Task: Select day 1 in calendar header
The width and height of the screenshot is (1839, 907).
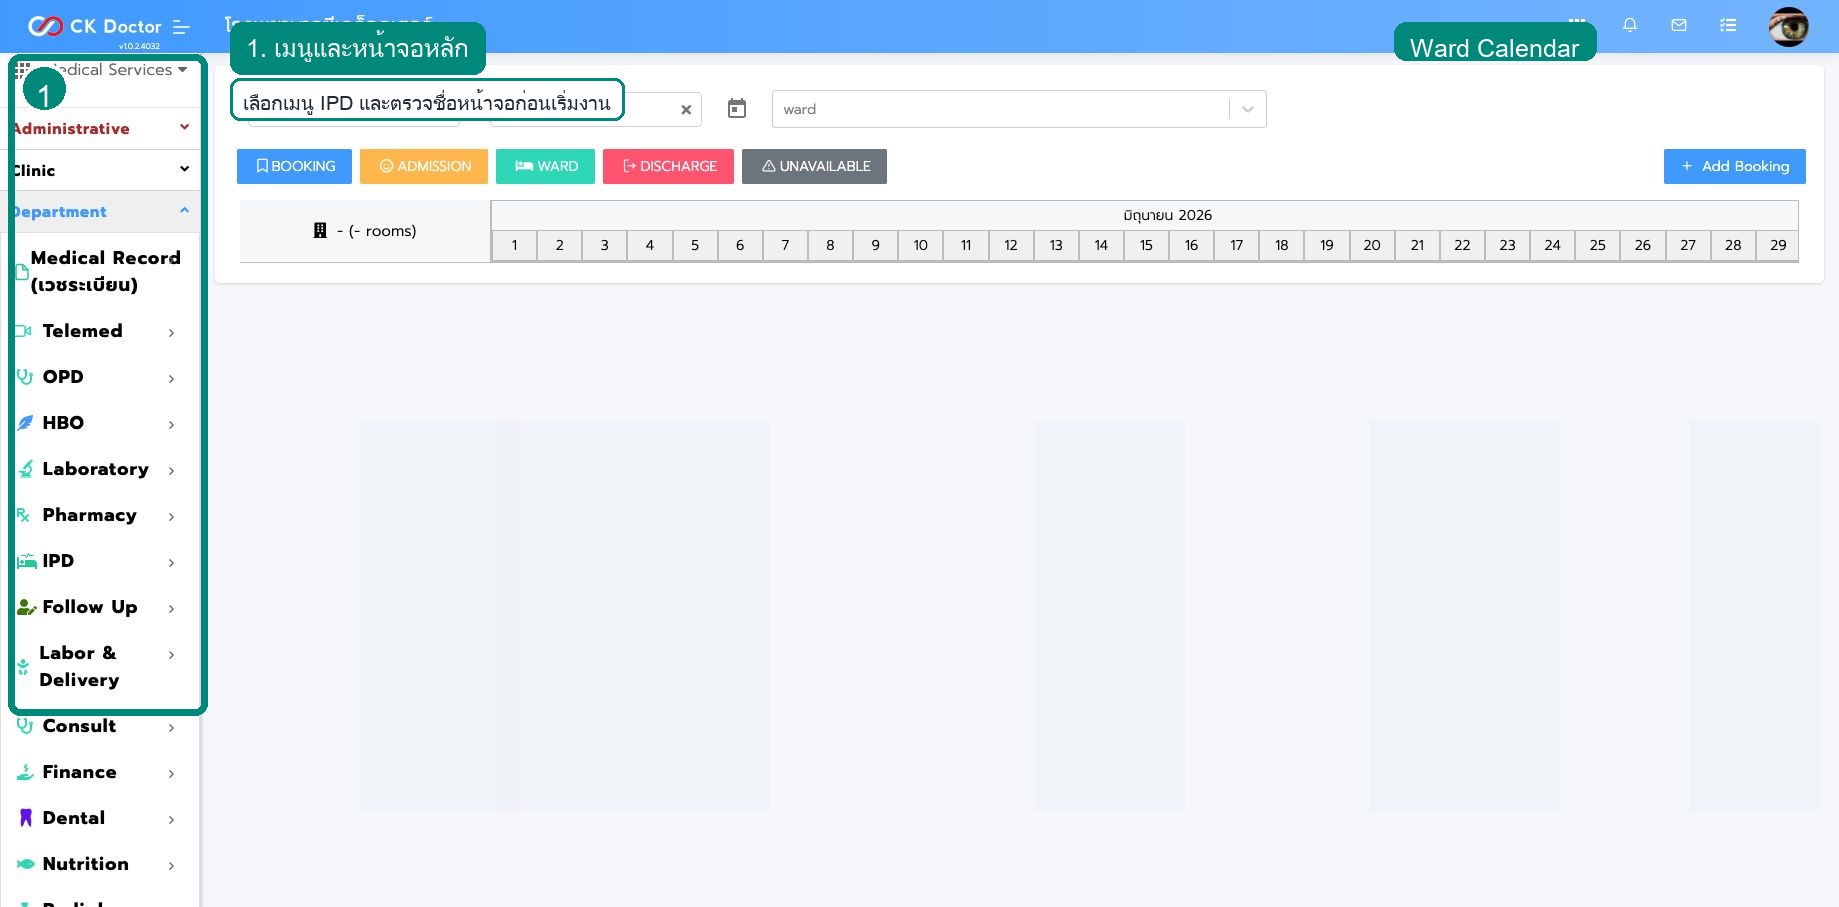Action: [x=514, y=245]
